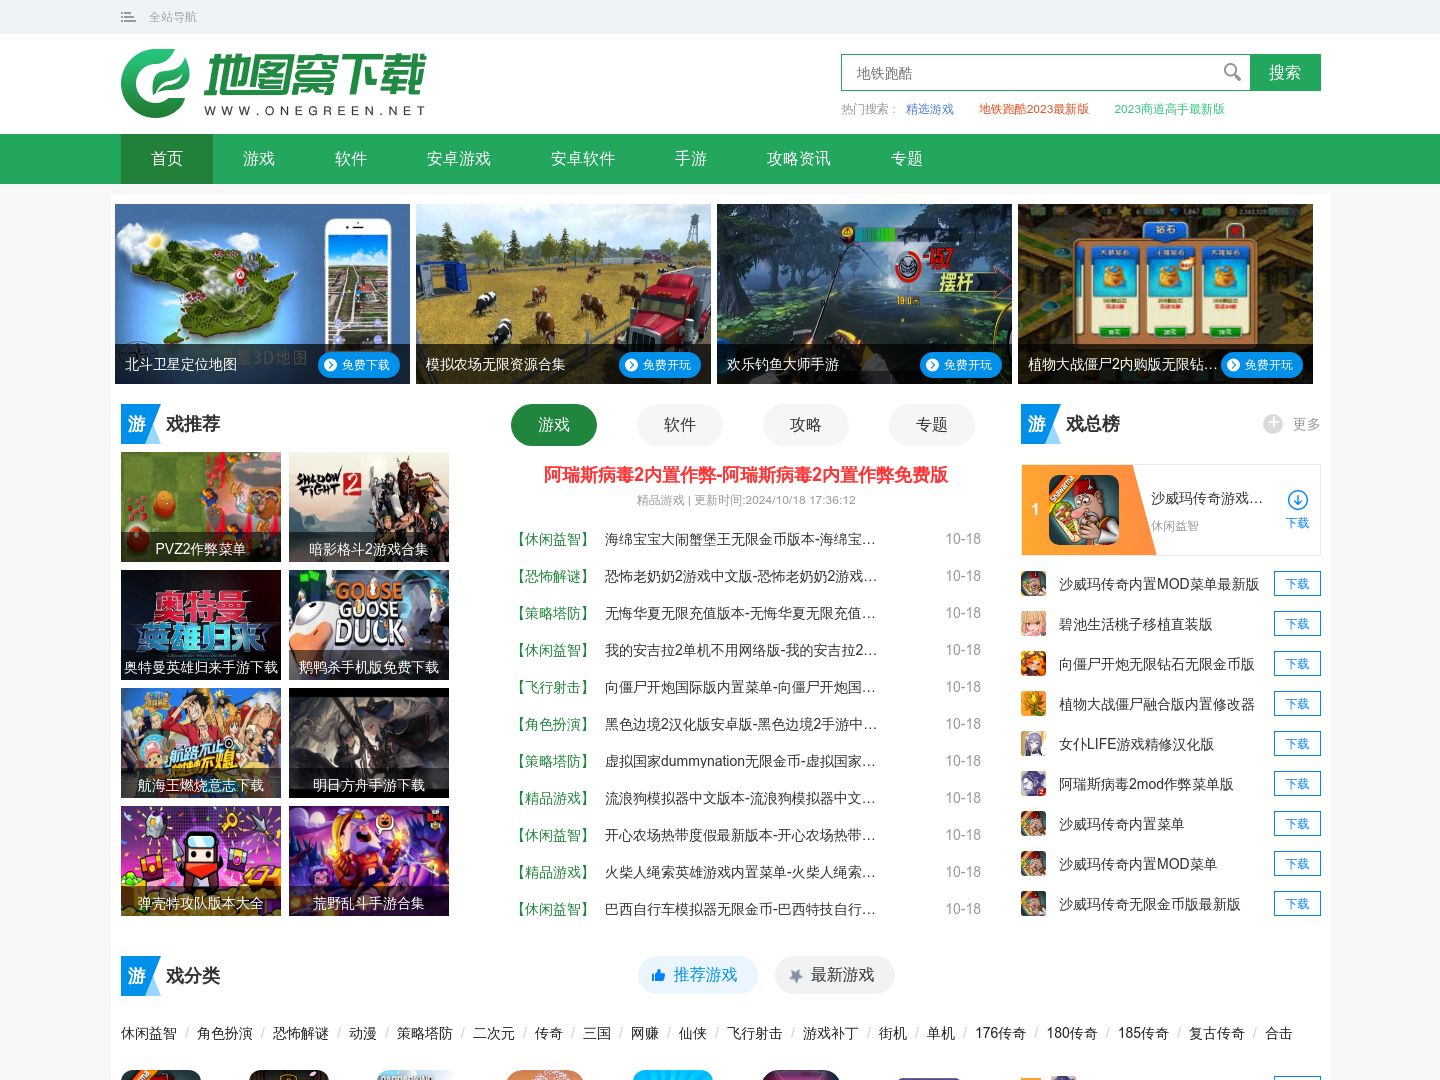Click 免费下载 on 北斗卫星定位地图 banner
This screenshot has height=1080, width=1440.
359,365
